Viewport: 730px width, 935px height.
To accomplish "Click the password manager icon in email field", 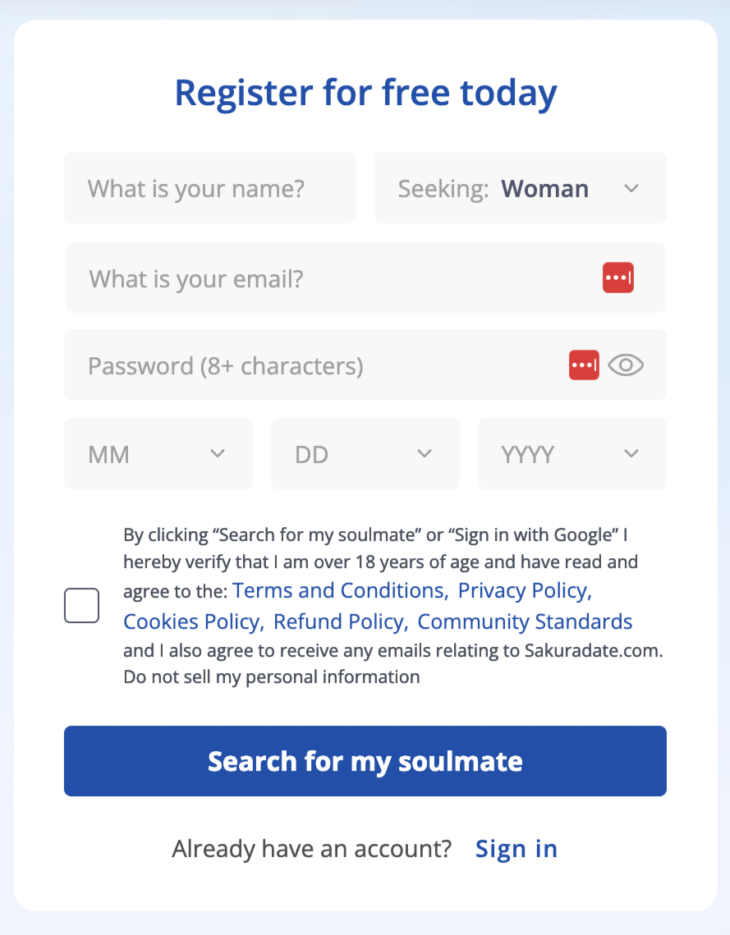I will click(618, 278).
